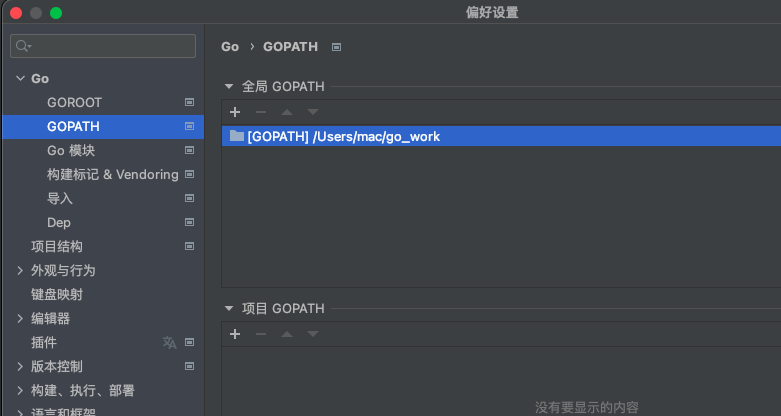The image size is (781, 416).
Task: Add a new path under 项目 GOPATH
Action: (235, 334)
